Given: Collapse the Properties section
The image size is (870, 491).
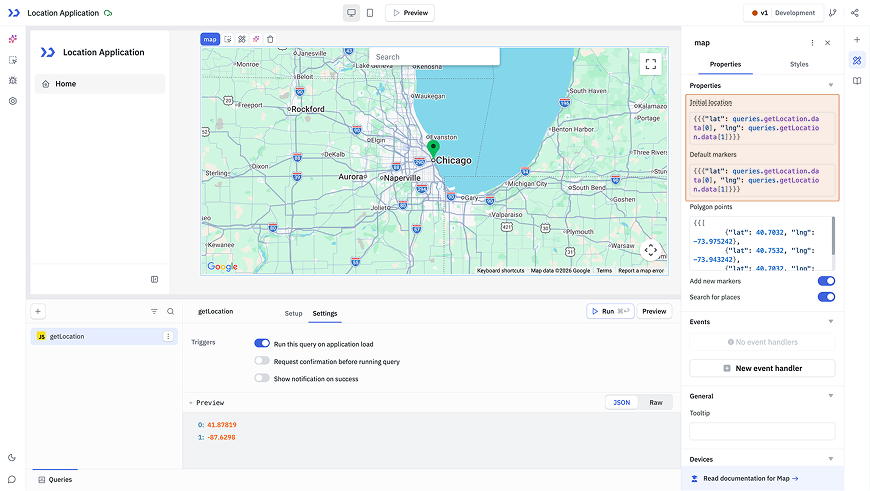Looking at the screenshot, I should point(831,85).
